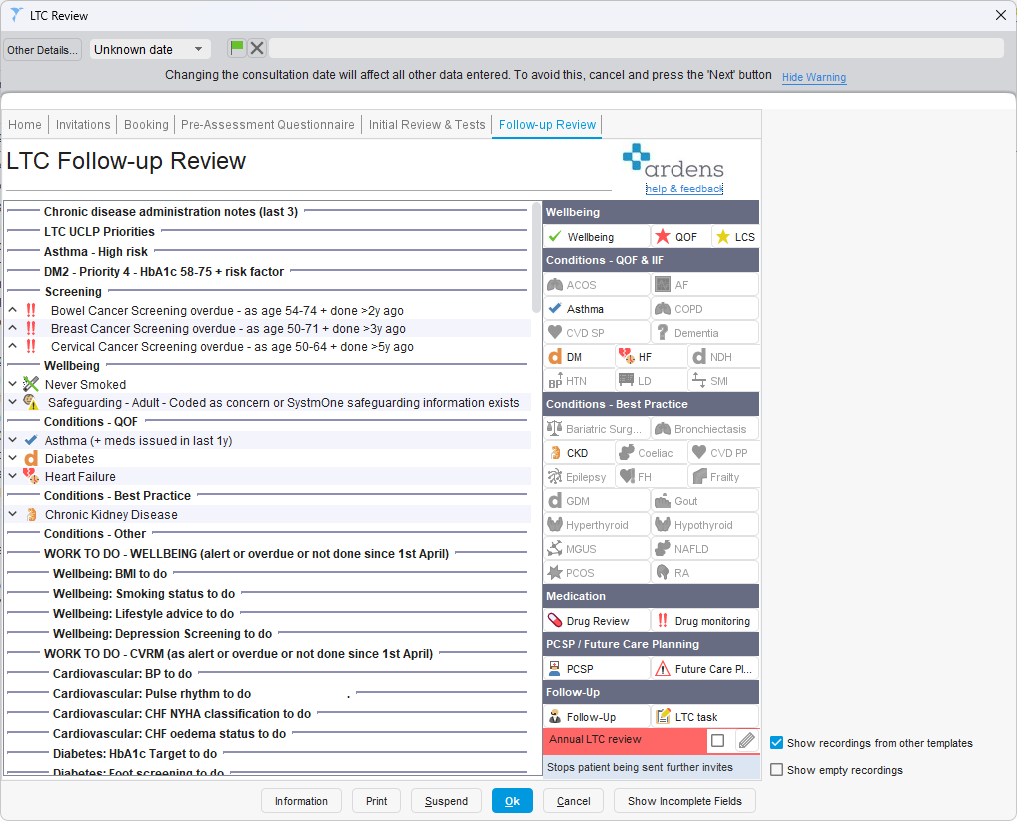This screenshot has height=821, width=1017.
Task: Open the Initial Review & Tests tab
Action: point(427,125)
